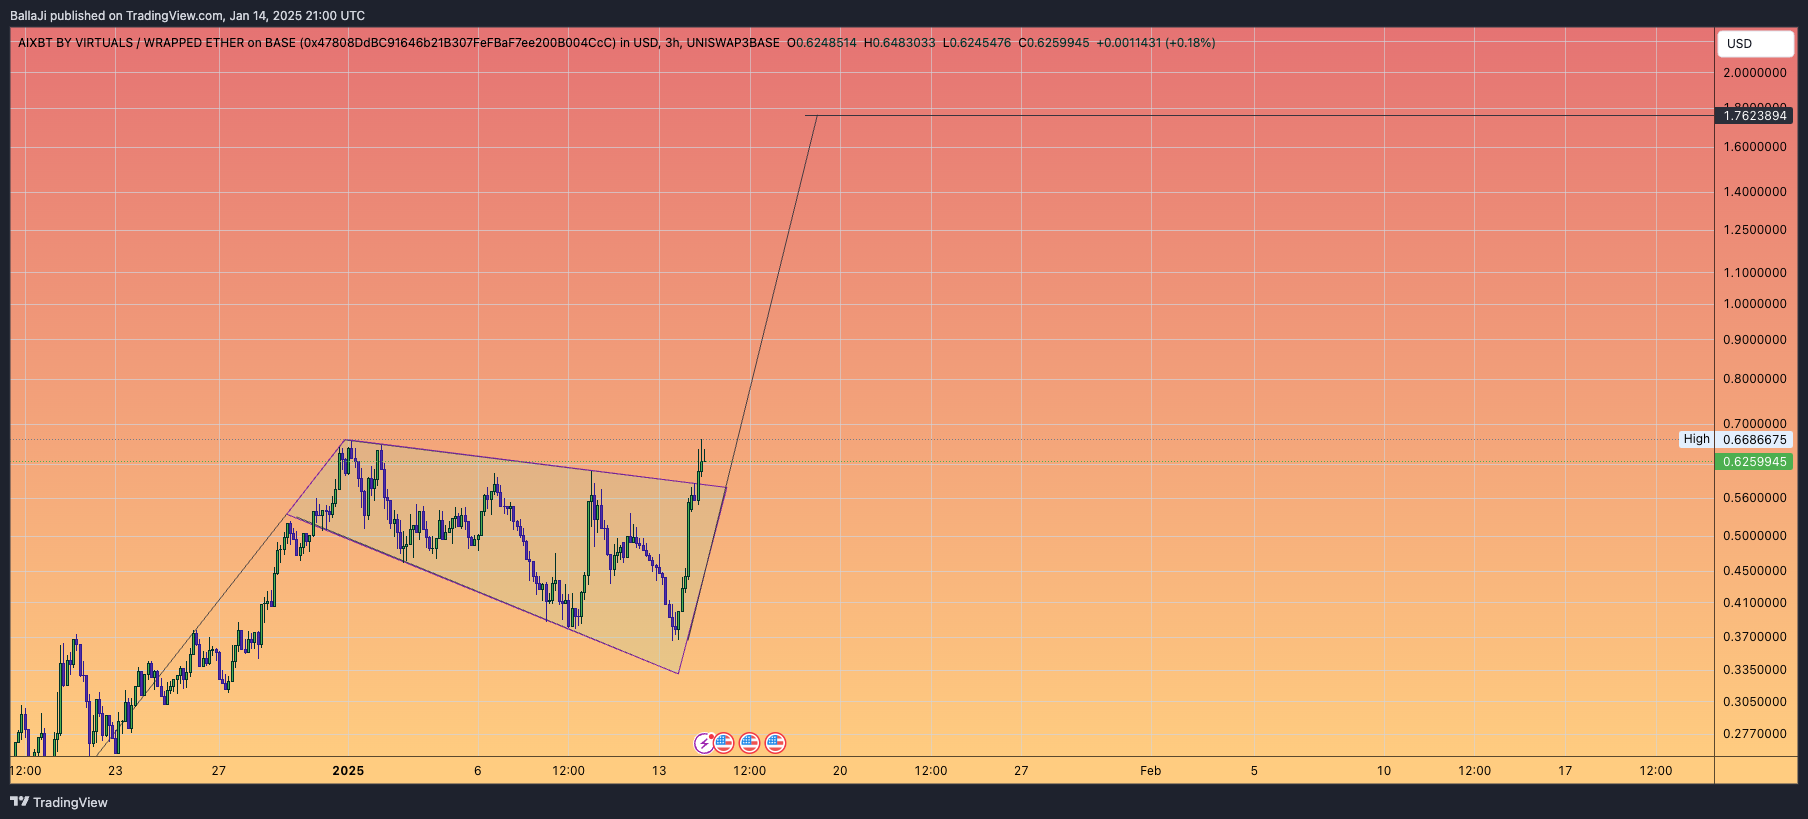Screen dimensions: 1808x819
Task: Click the 1.2500000 price axis label
Action: [1754, 230]
